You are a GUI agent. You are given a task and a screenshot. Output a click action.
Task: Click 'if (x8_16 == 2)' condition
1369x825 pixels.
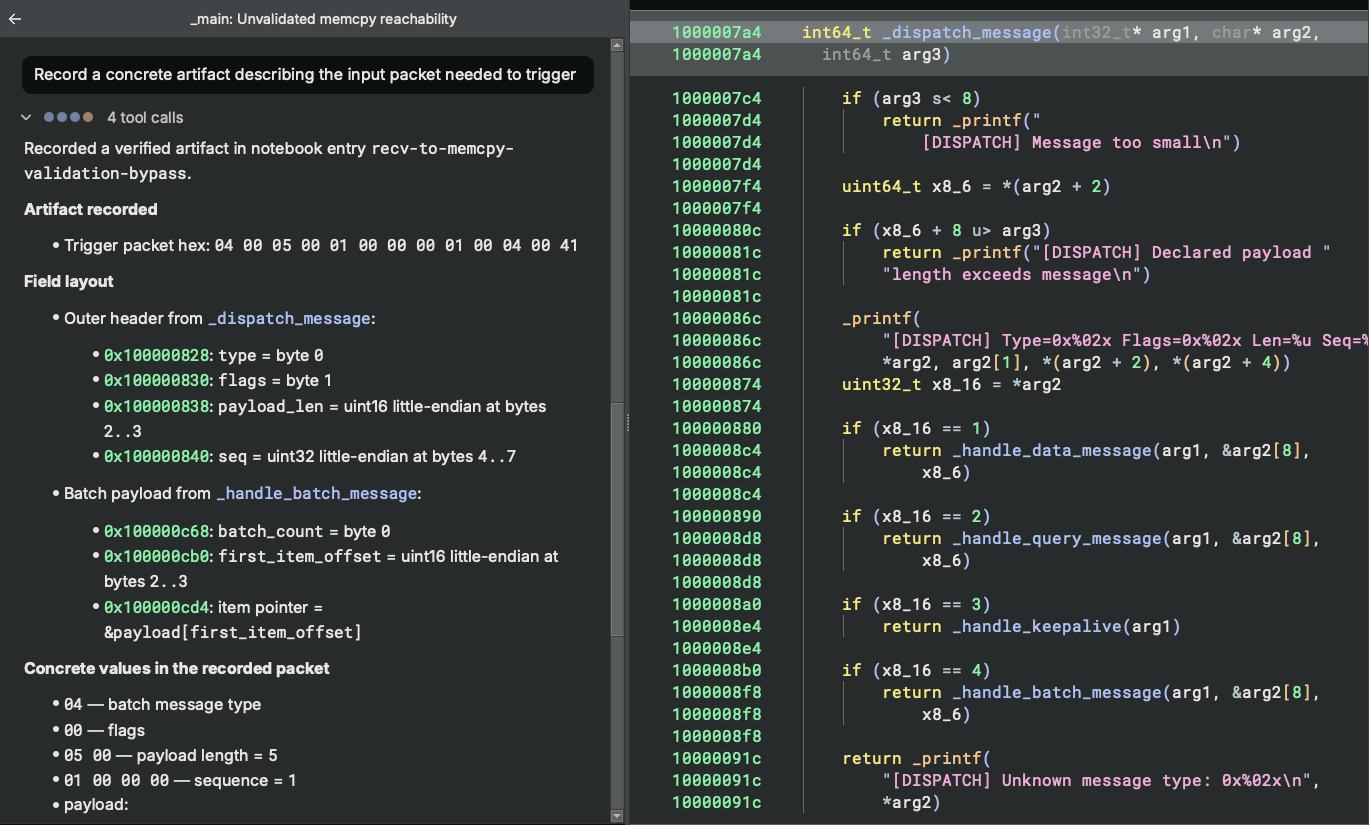coord(916,516)
